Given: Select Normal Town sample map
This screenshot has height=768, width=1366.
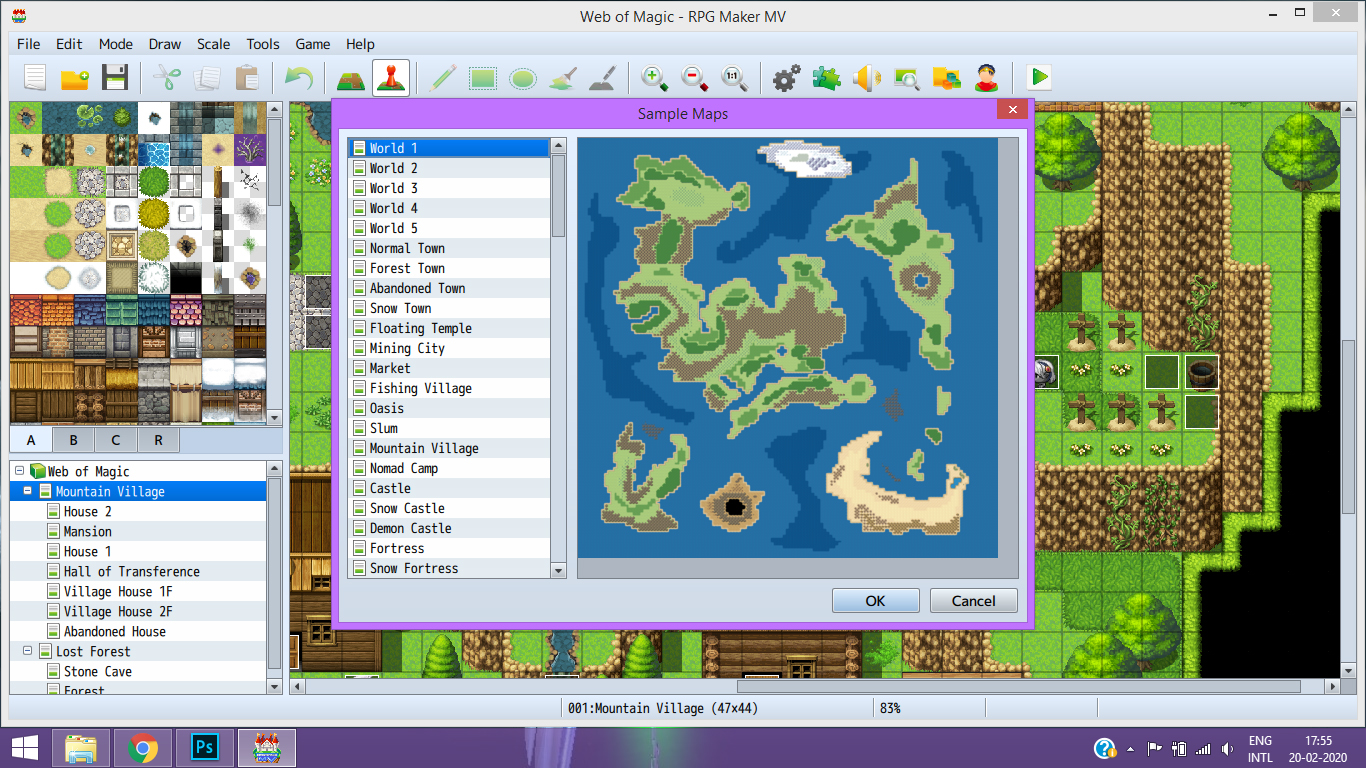Looking at the screenshot, I should click(450, 248).
